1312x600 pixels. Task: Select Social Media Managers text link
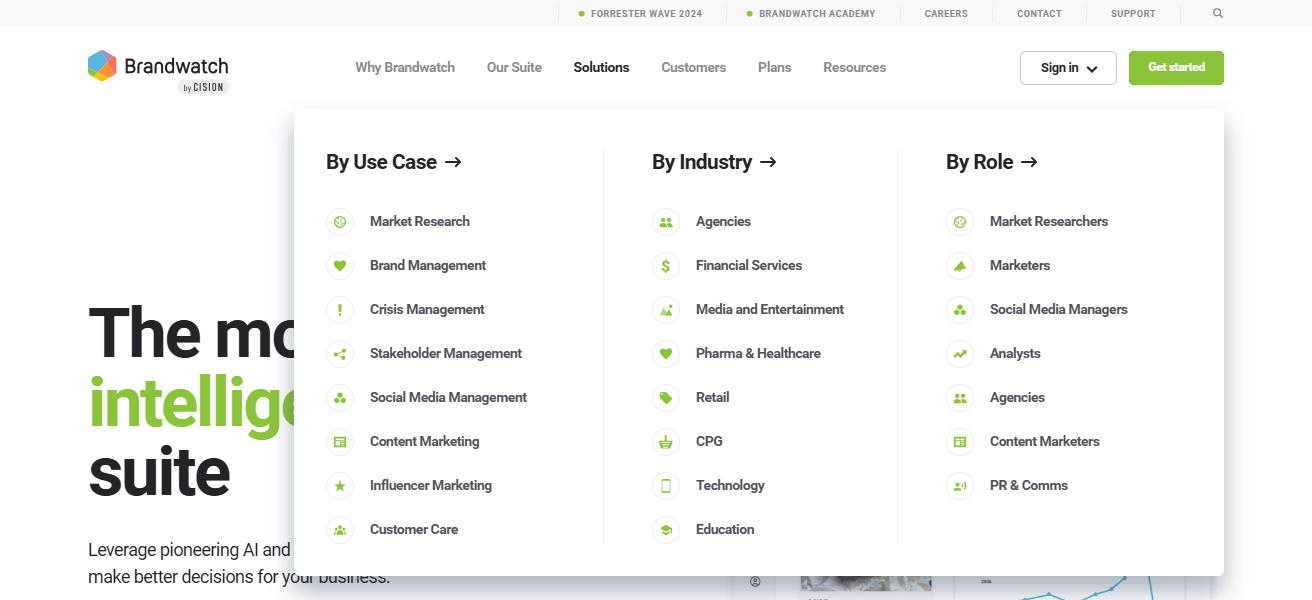tap(1059, 310)
